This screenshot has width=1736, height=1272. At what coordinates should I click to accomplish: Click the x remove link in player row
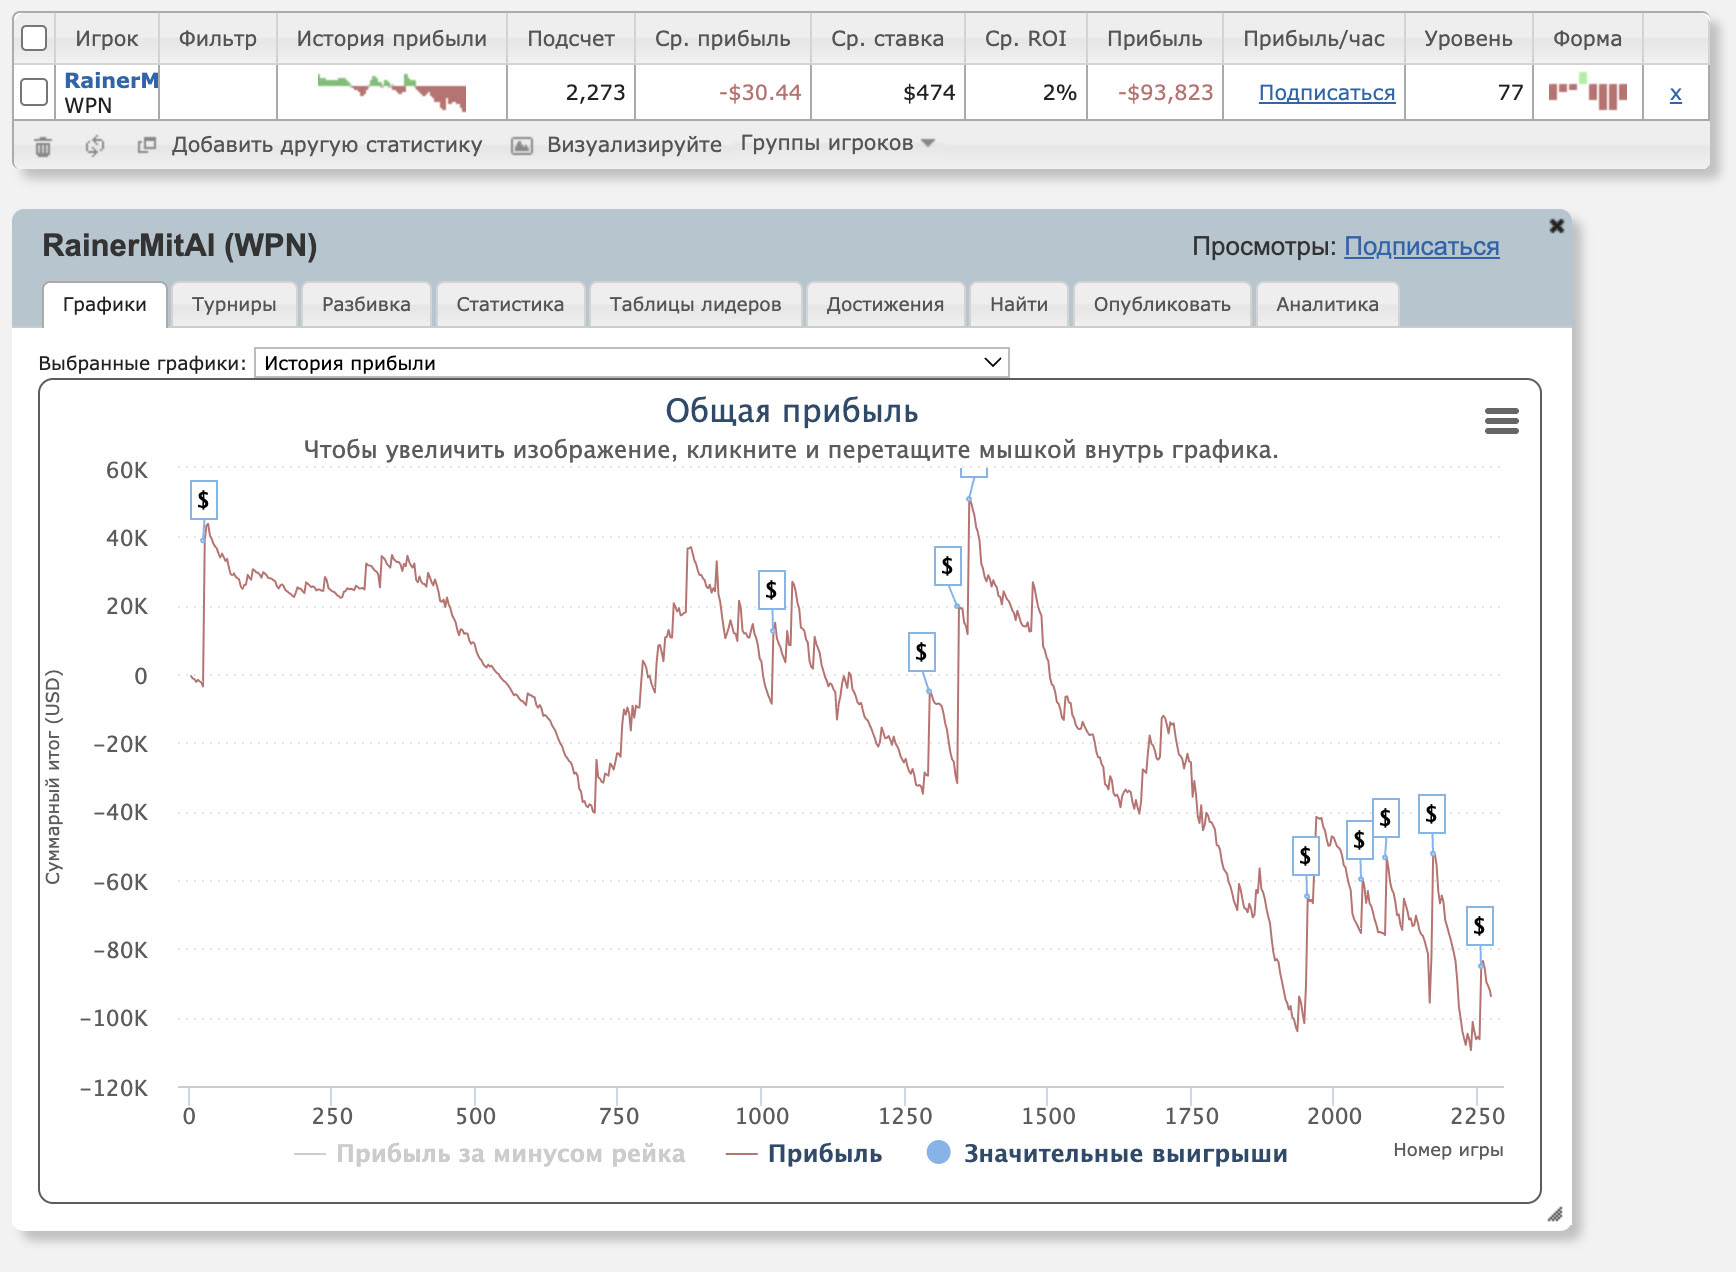[x=1675, y=94]
